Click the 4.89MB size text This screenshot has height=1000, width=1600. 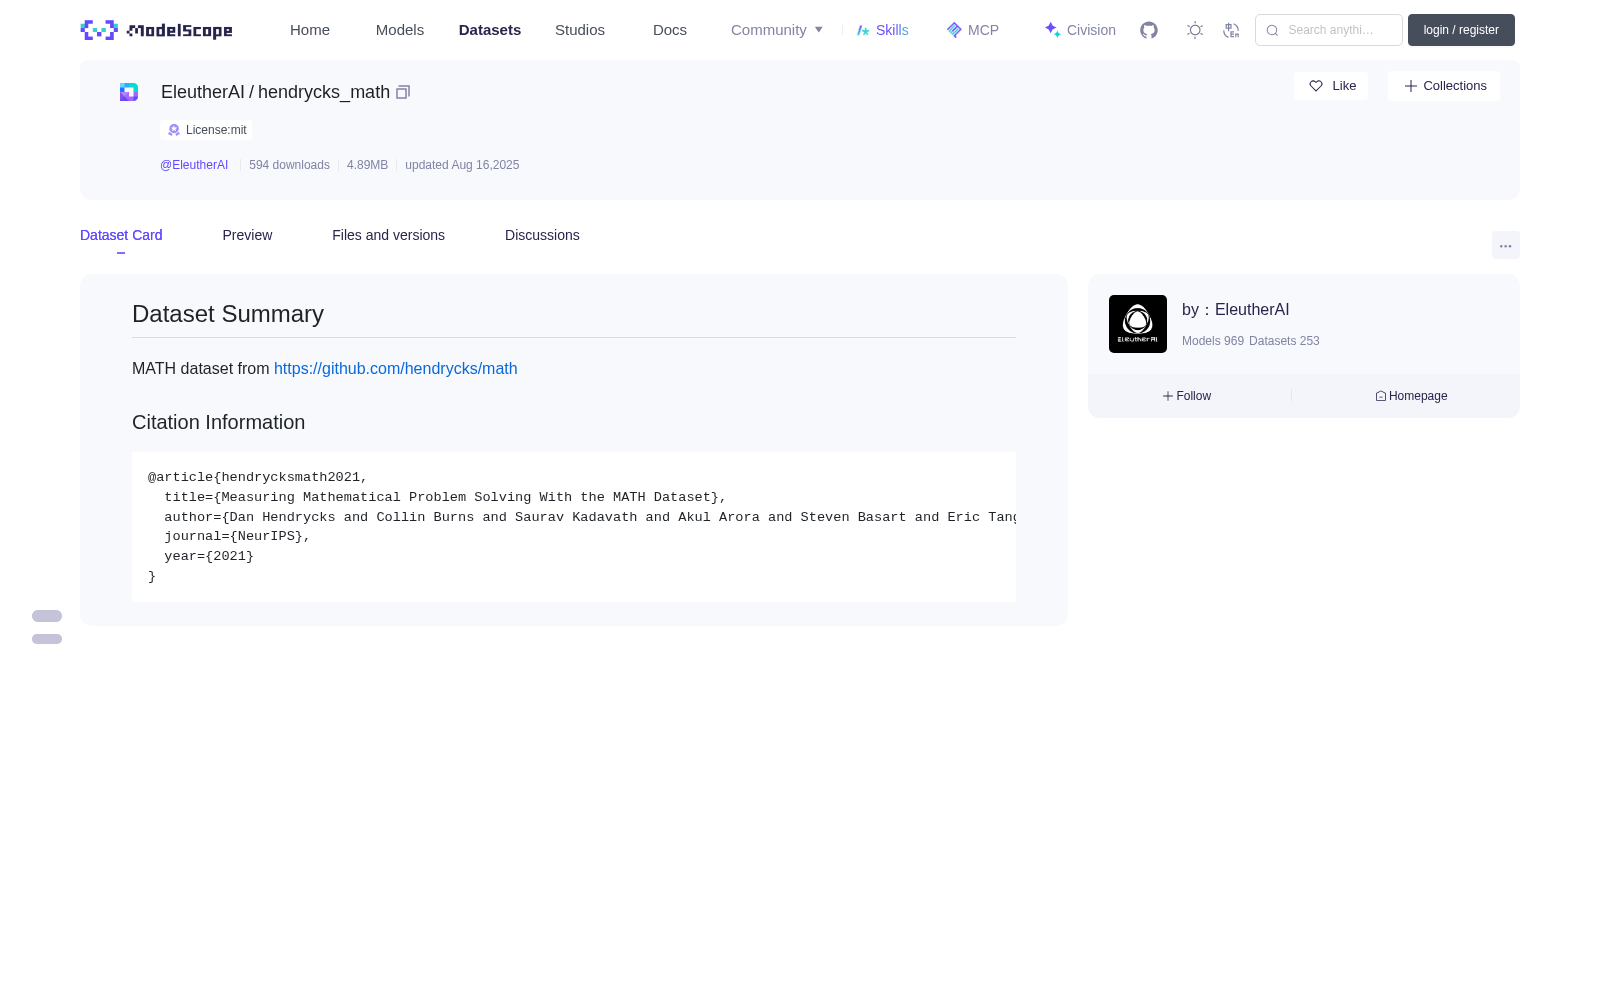367,165
